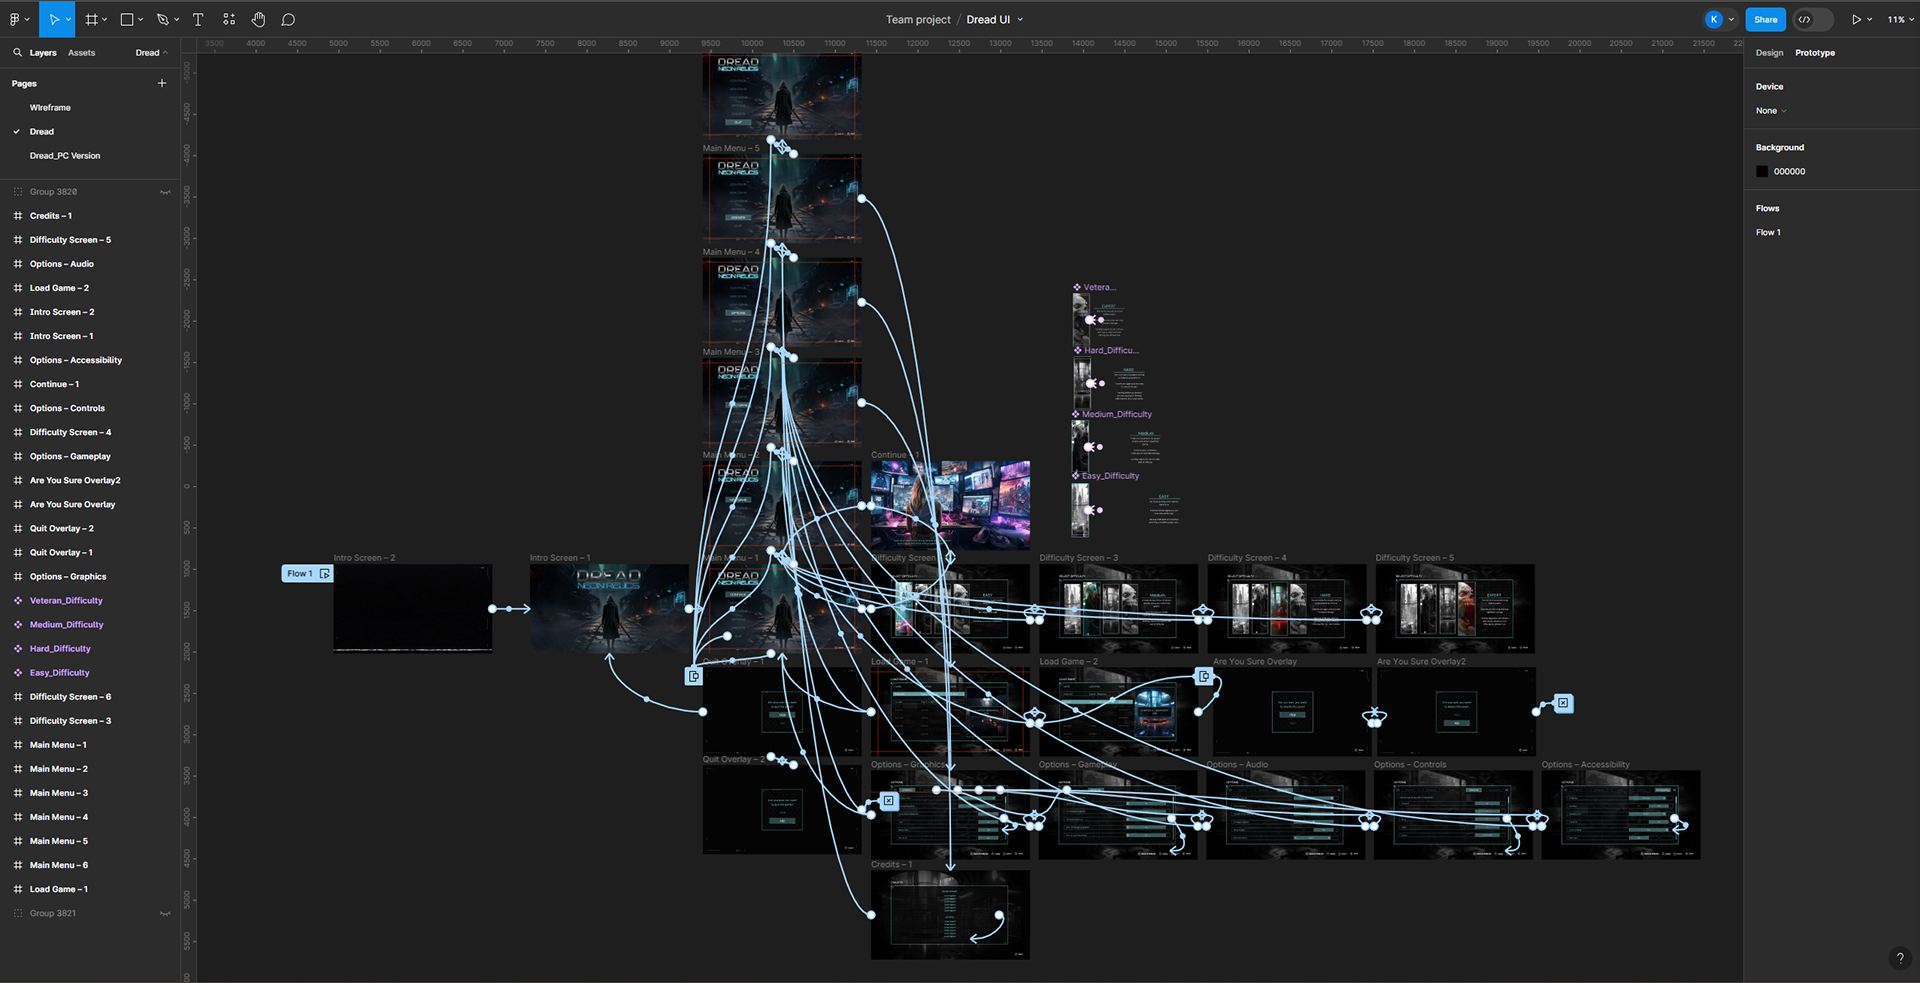
Task: Open the help question mark button
Action: [x=1900, y=958]
